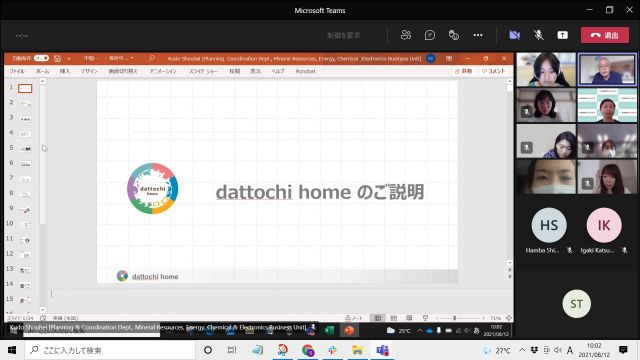Open the meeting chat icon
The height and width of the screenshot is (360, 640).
click(429, 35)
